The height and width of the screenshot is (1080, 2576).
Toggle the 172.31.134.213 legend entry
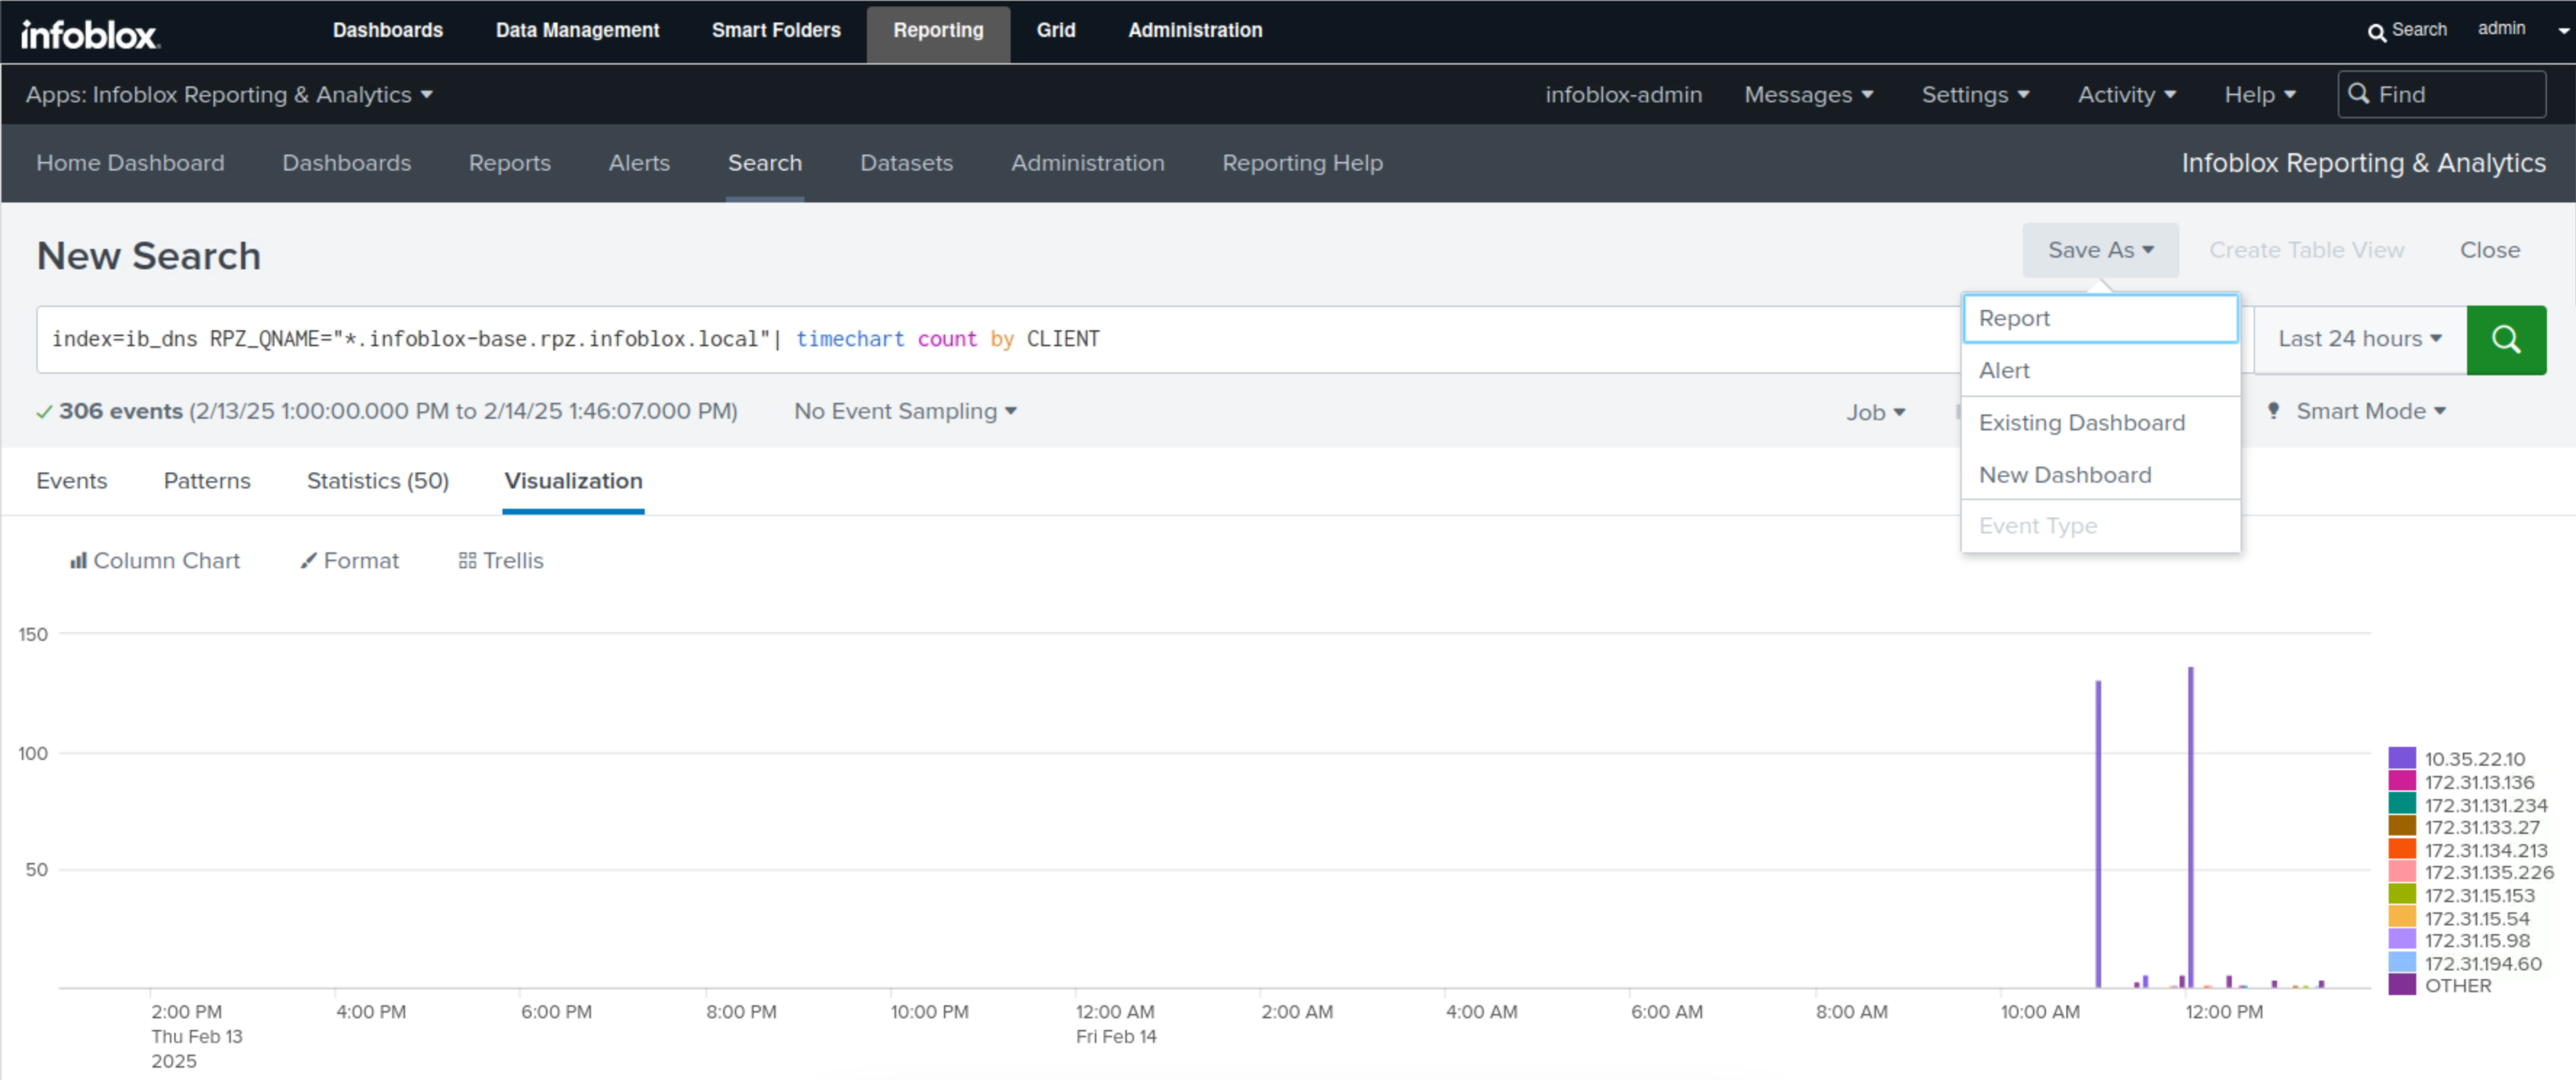[2485, 850]
